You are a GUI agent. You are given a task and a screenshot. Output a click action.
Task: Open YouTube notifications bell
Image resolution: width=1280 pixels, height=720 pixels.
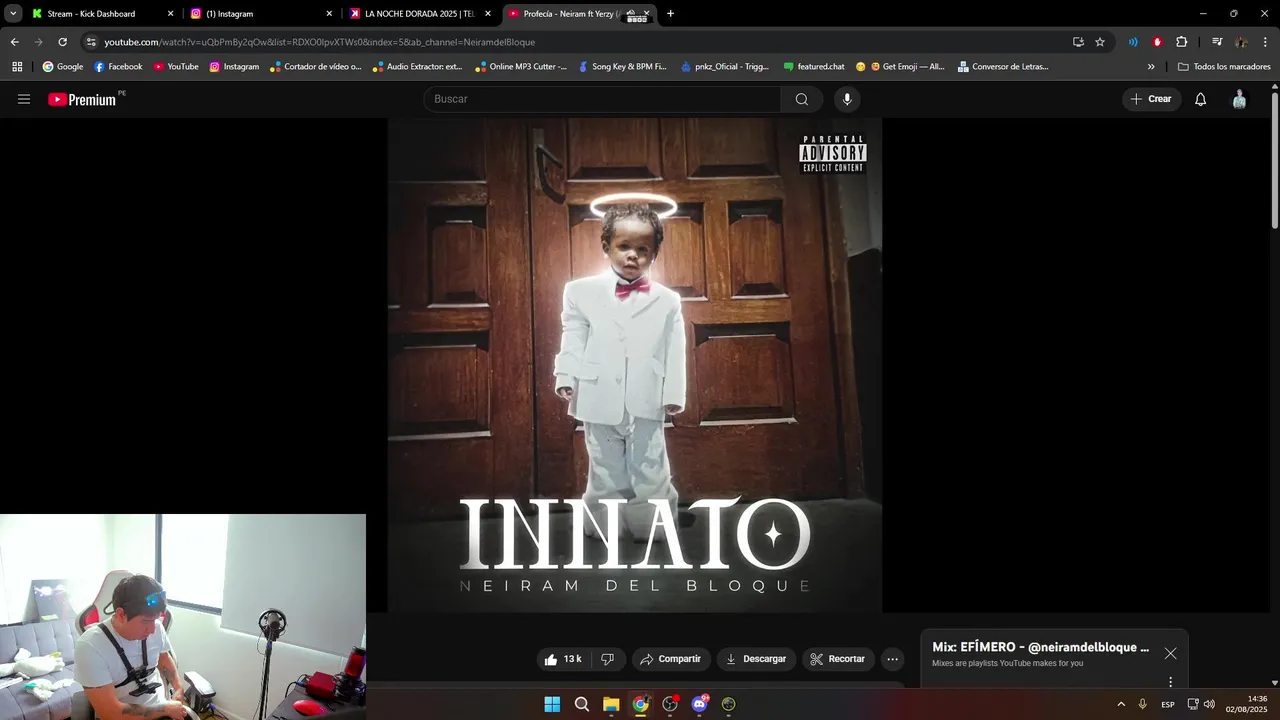[1201, 99]
